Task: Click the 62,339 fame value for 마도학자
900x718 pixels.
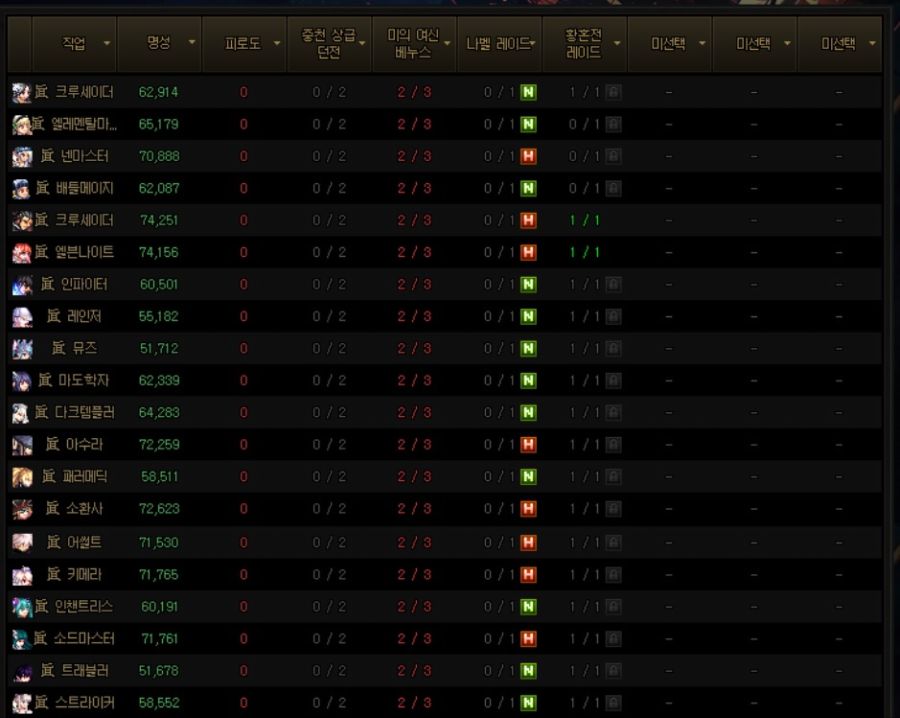Action: [x=159, y=381]
